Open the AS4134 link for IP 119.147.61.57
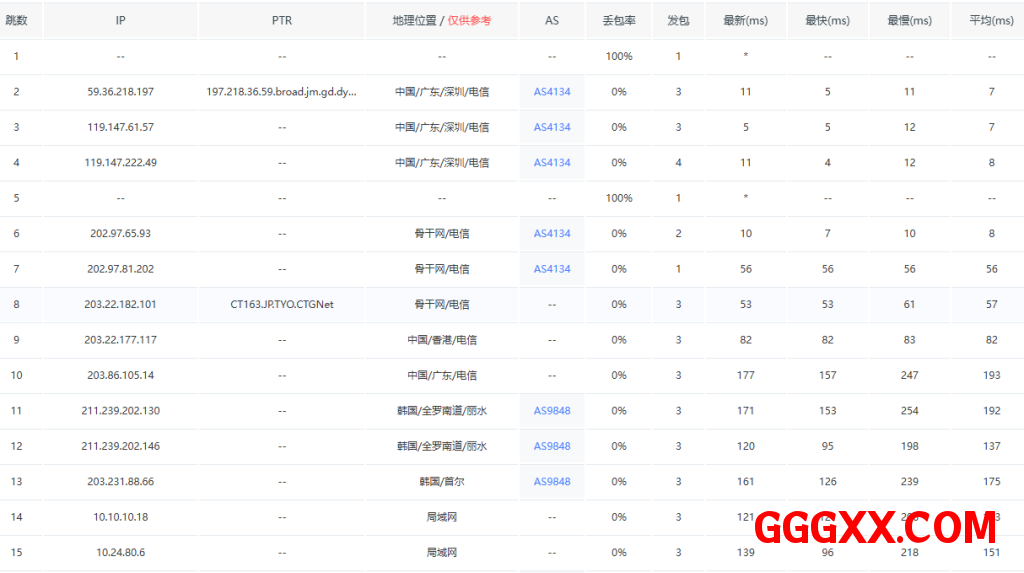Screen dimensions: 1024x573 coord(551,127)
